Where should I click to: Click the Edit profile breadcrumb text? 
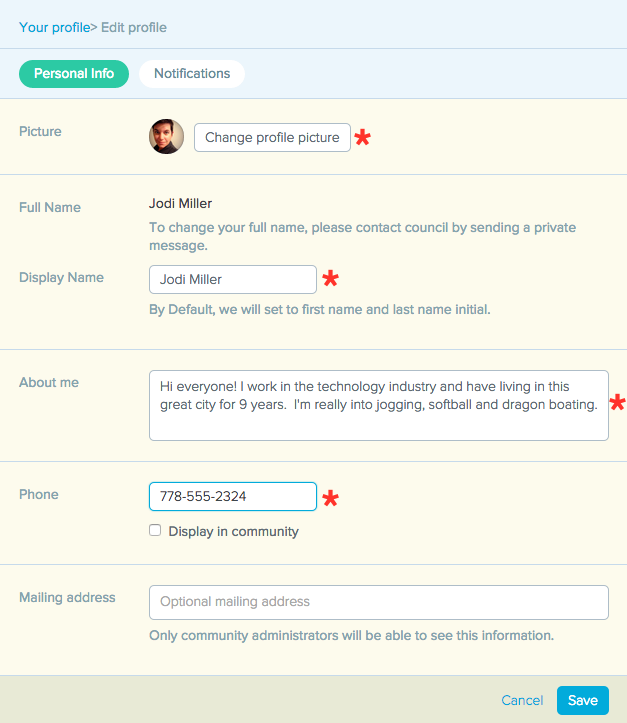point(134,27)
